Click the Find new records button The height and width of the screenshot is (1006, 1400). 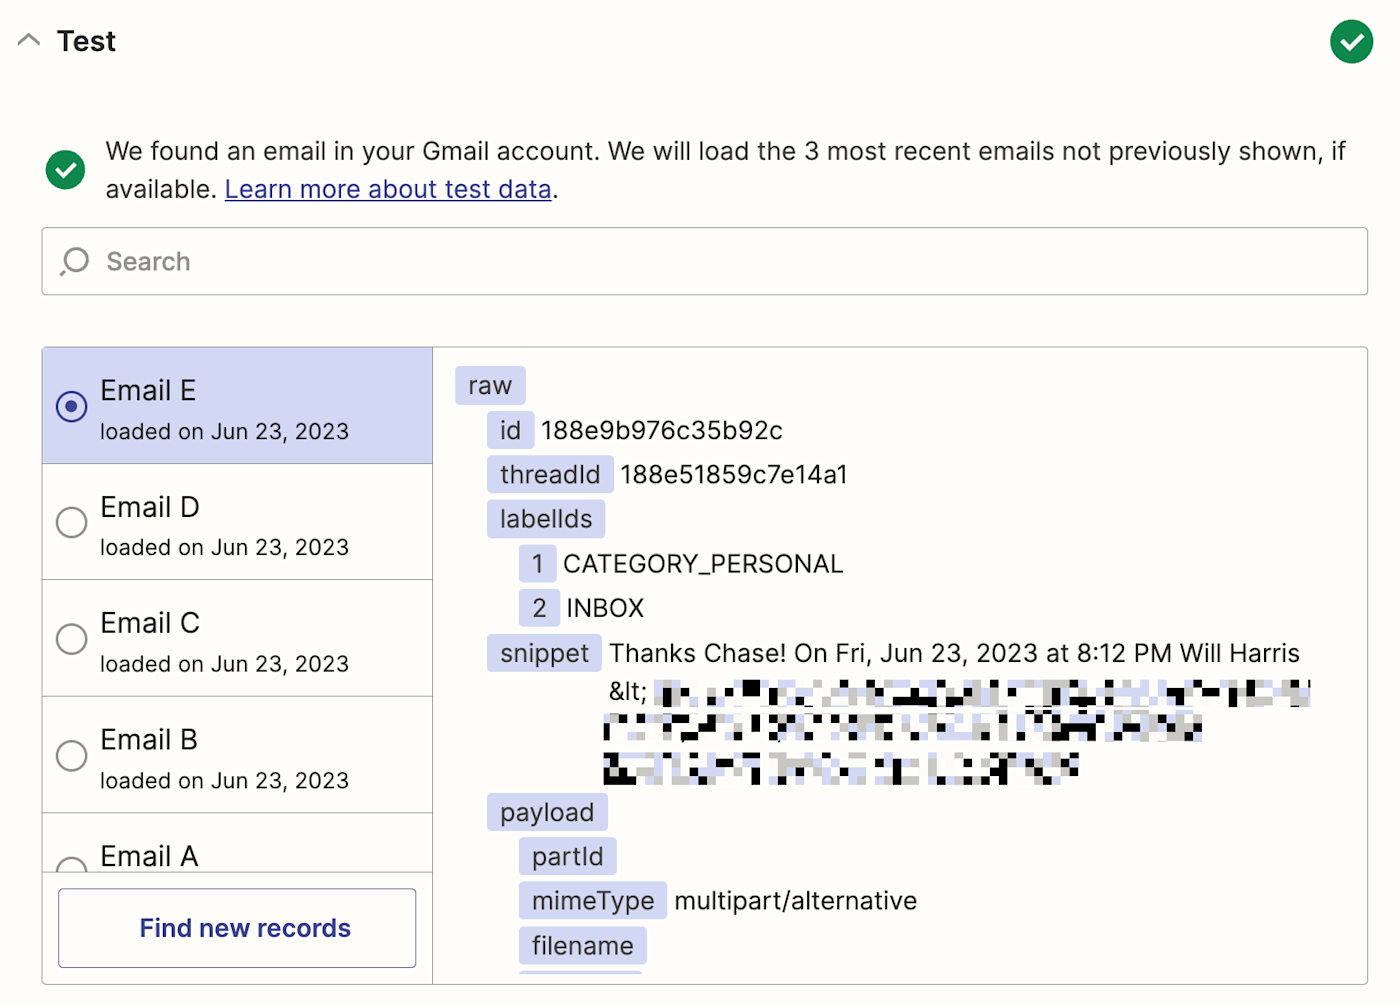(x=237, y=928)
